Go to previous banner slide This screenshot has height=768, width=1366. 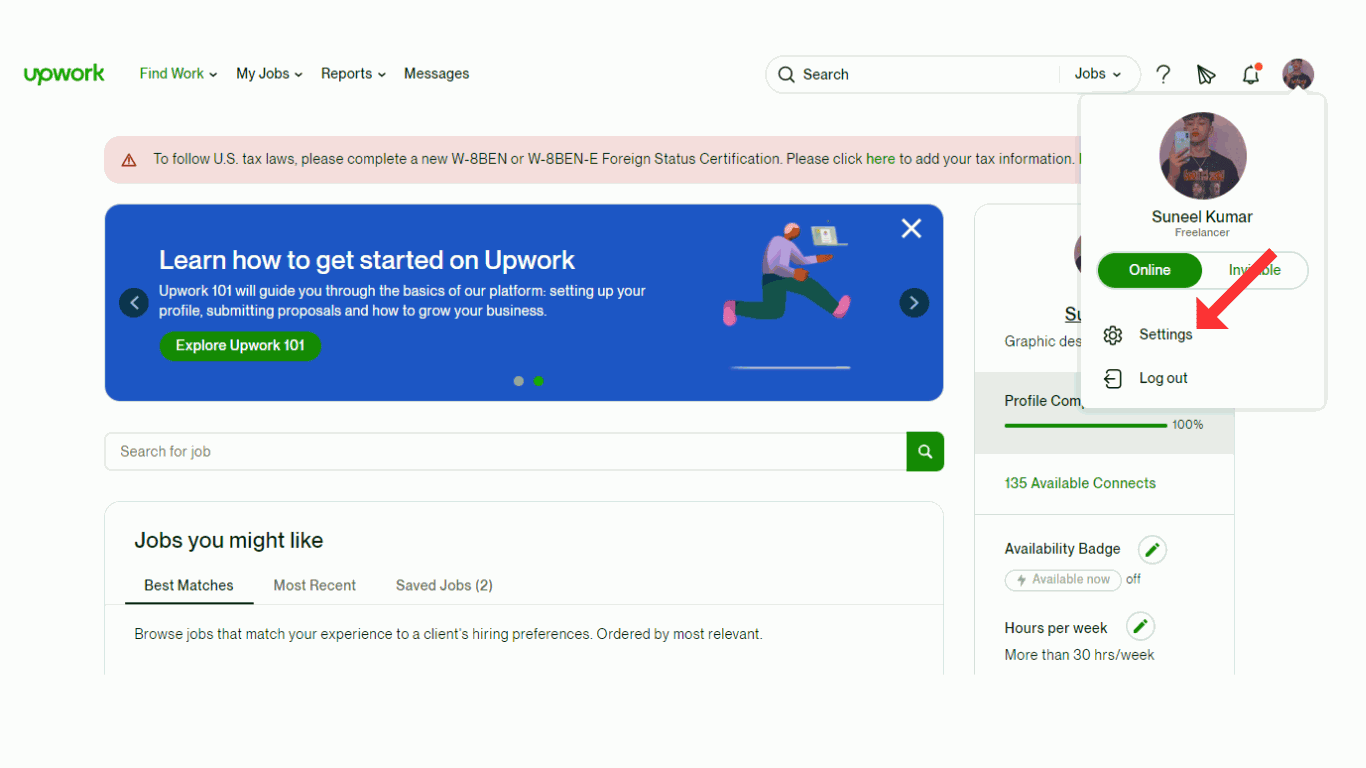coord(134,303)
